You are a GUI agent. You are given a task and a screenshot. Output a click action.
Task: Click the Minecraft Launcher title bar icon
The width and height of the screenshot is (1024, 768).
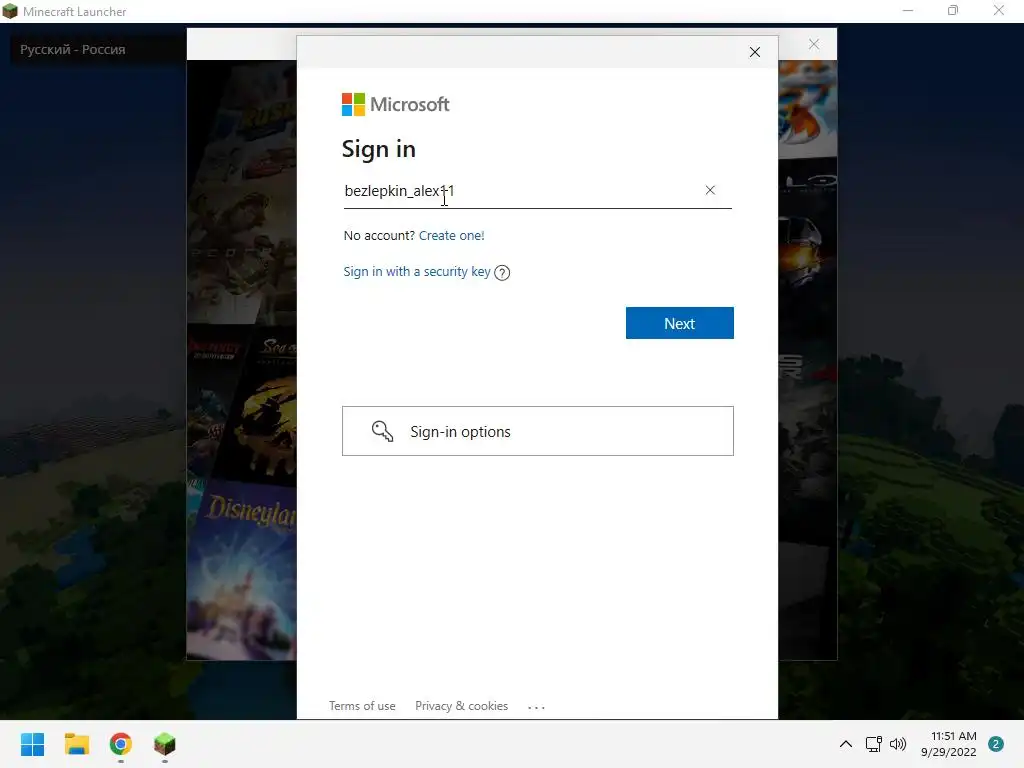(x=10, y=11)
